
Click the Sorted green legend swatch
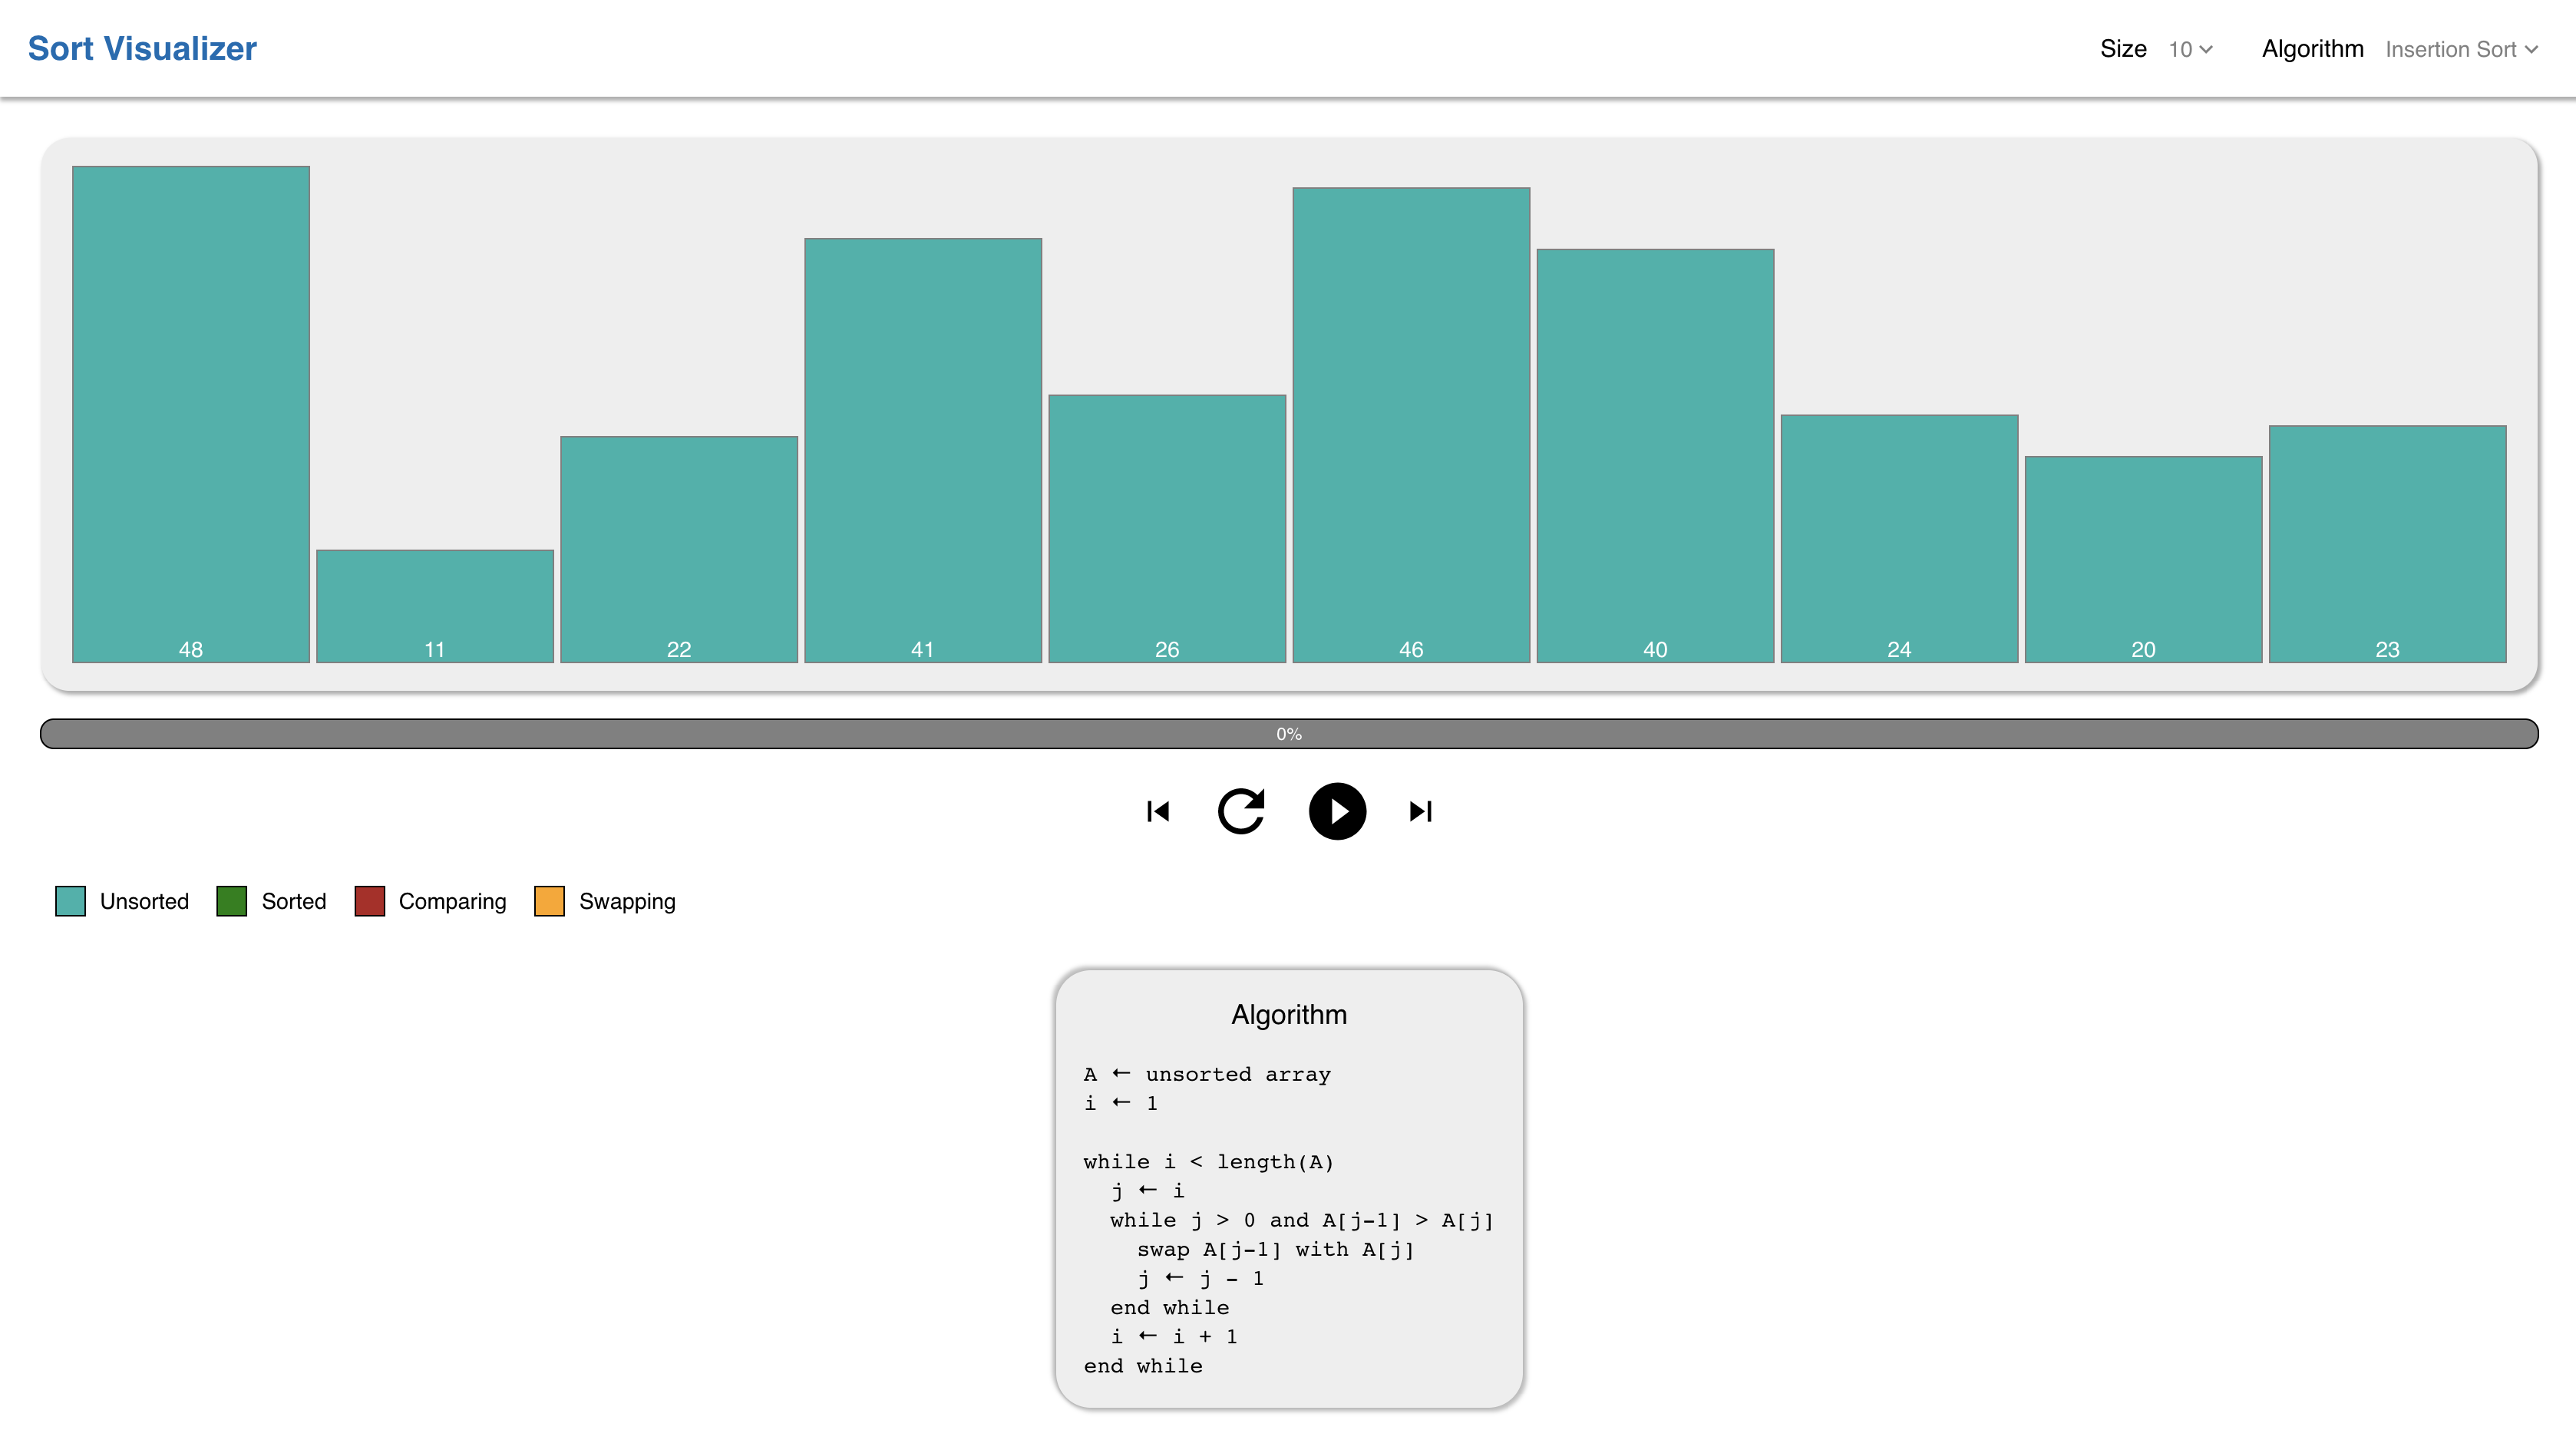tap(231, 901)
